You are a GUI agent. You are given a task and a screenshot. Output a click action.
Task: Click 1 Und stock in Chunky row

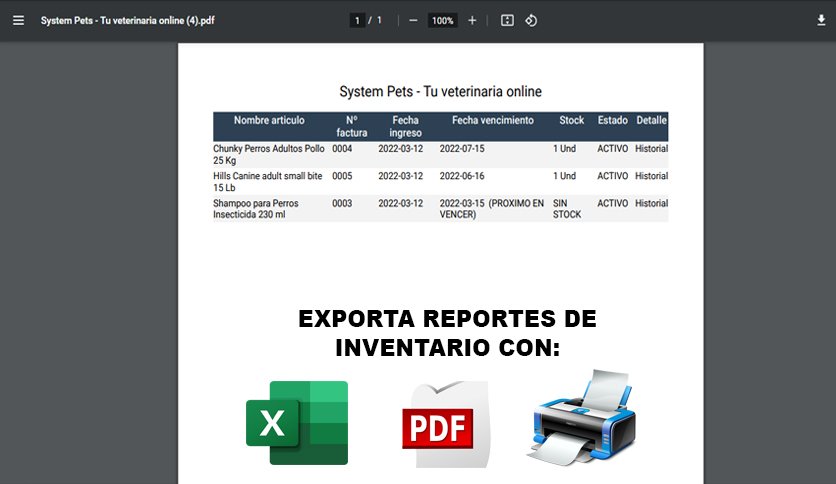point(565,149)
